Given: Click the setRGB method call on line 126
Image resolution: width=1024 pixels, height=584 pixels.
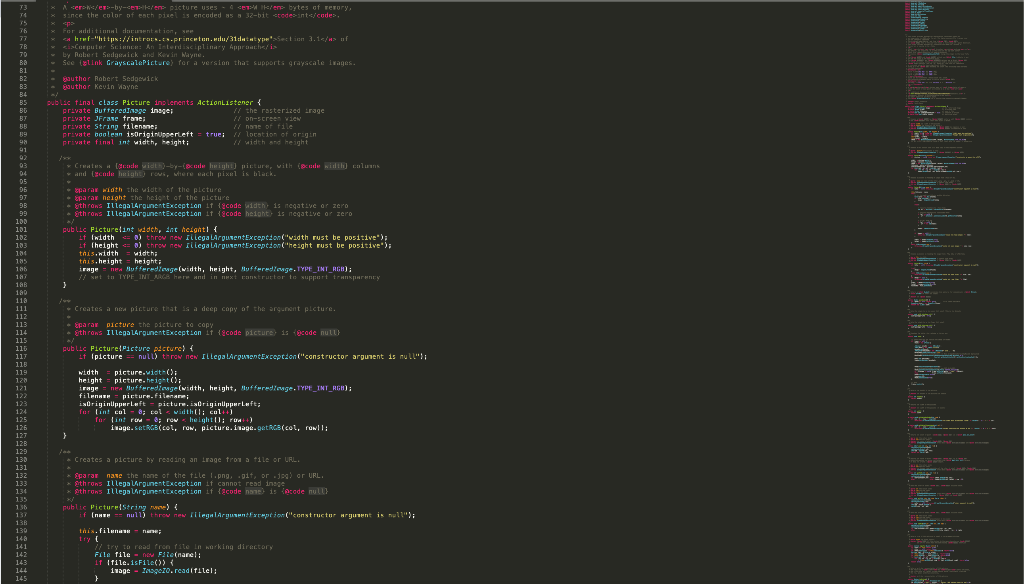Looking at the screenshot, I should click(x=146, y=428).
